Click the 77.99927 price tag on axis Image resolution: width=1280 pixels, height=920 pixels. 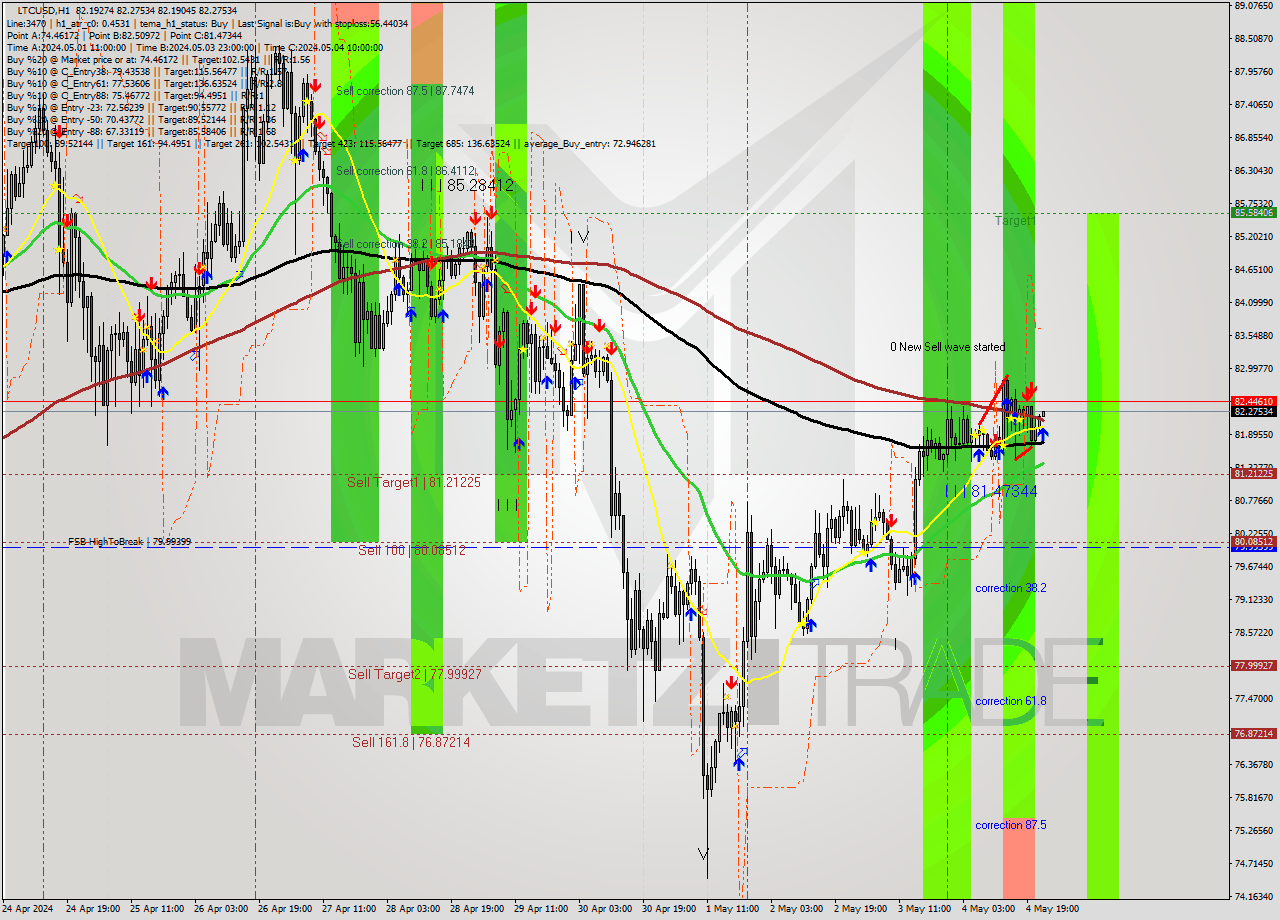click(x=1254, y=666)
